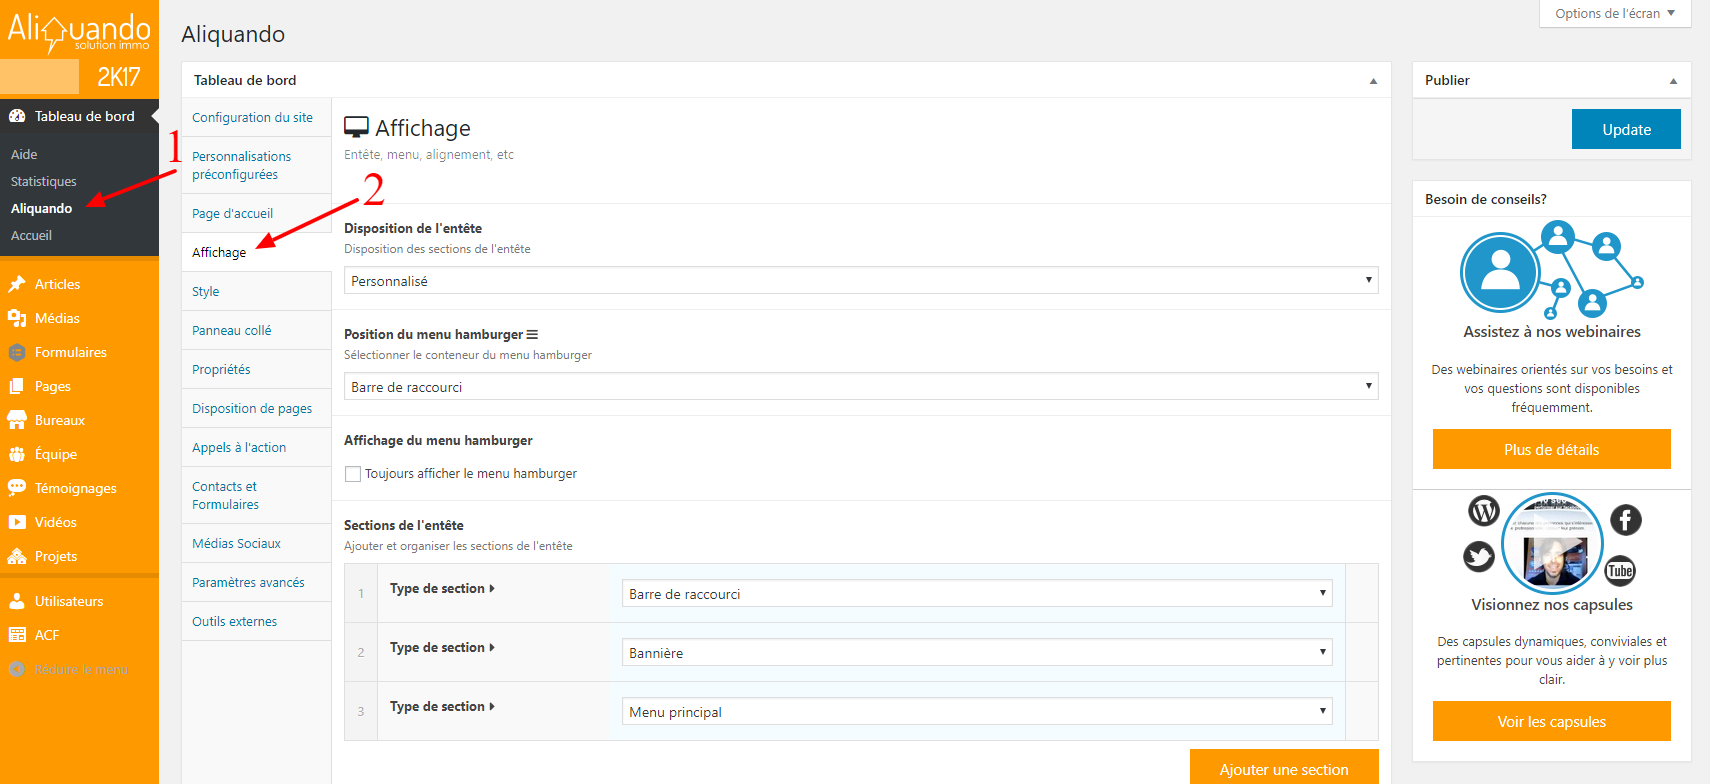Click the Twitter bird icon
The width and height of the screenshot is (1710, 784).
click(x=1479, y=556)
